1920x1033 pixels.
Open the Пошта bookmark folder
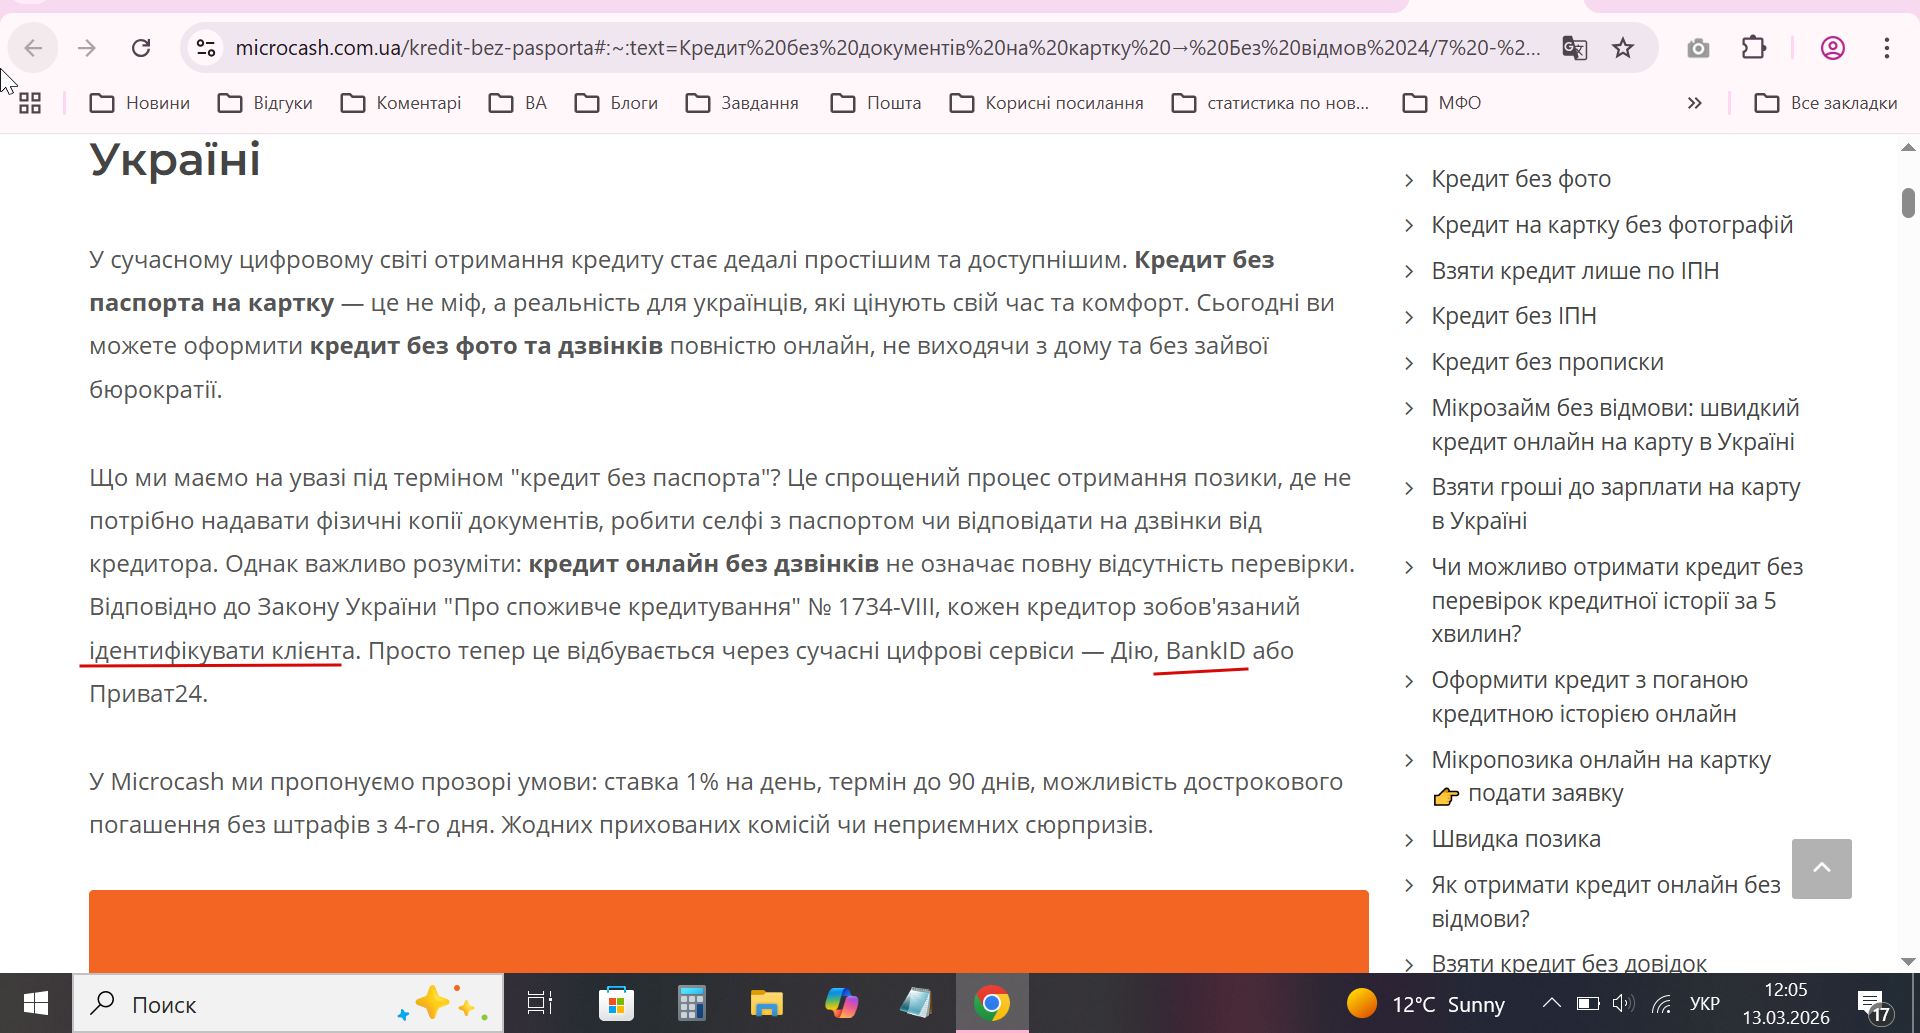pos(876,103)
